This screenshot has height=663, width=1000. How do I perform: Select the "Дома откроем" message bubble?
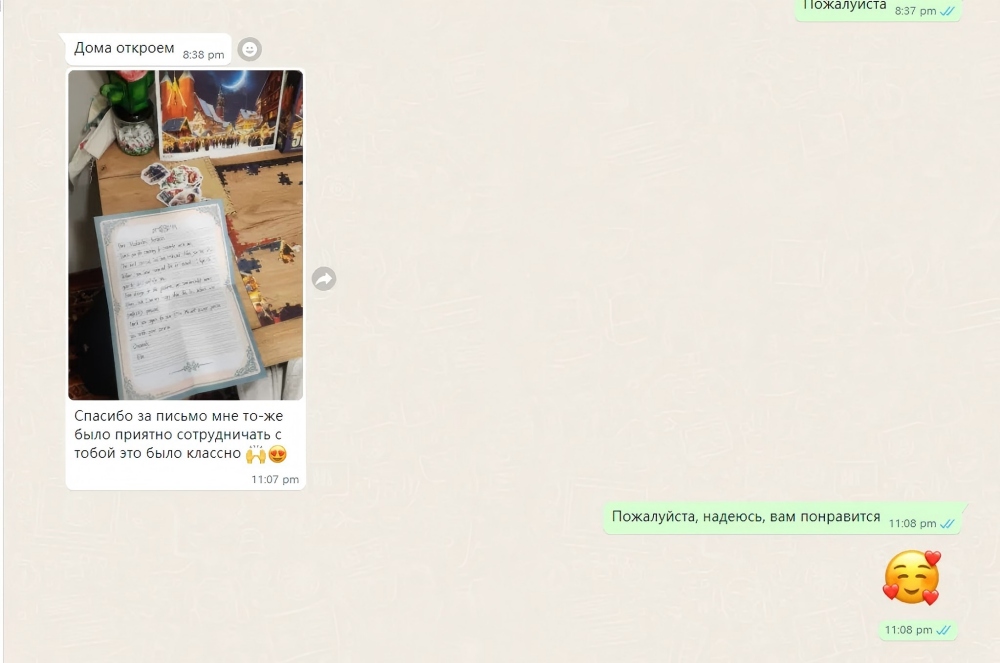pyautogui.click(x=124, y=48)
